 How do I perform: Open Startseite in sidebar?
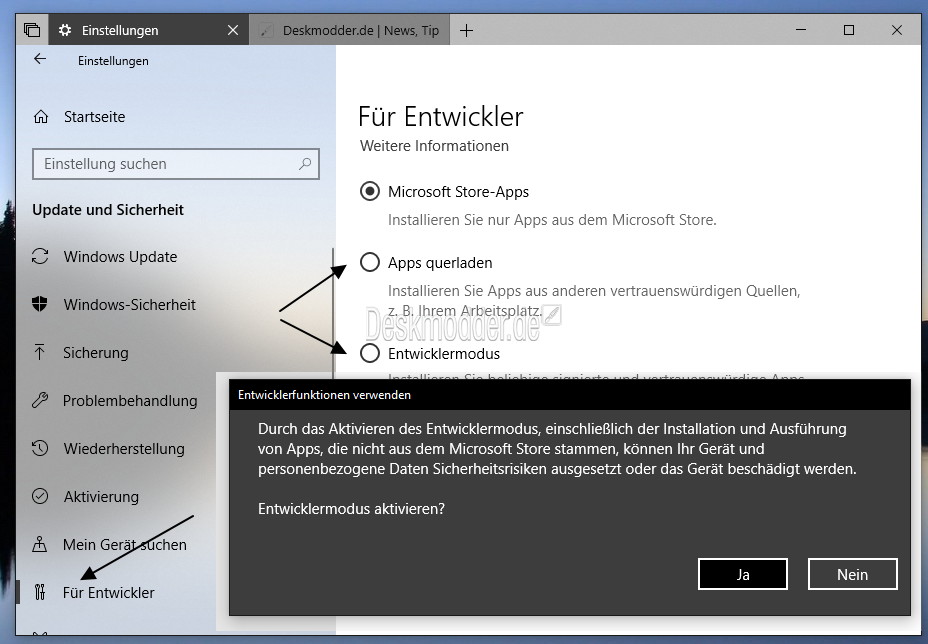pyautogui.click(x=95, y=117)
